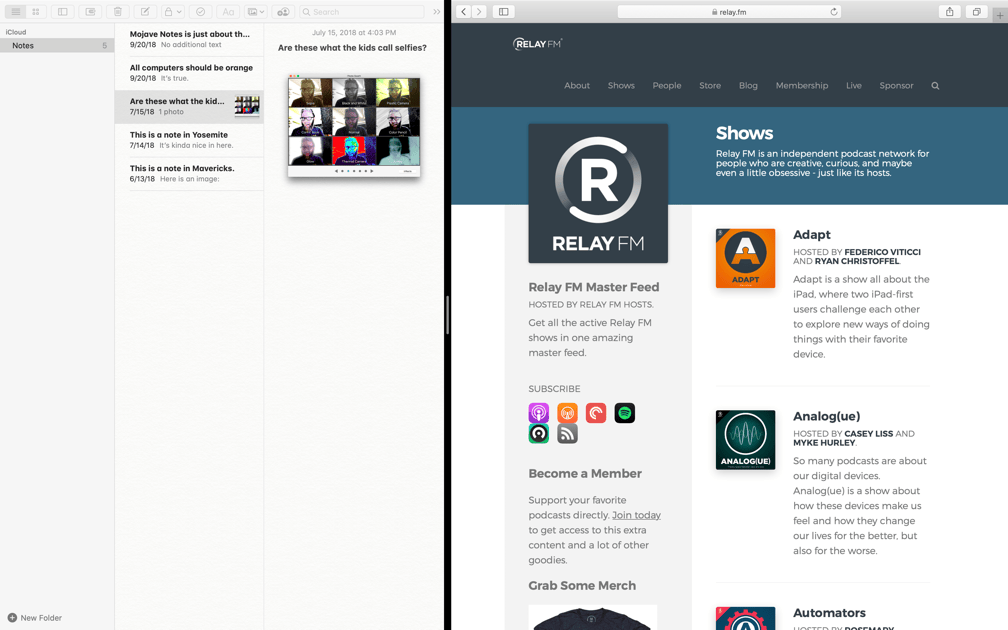Open the attachments browser in Notes
Viewport: 1008px width, 630px height.
(x=90, y=12)
